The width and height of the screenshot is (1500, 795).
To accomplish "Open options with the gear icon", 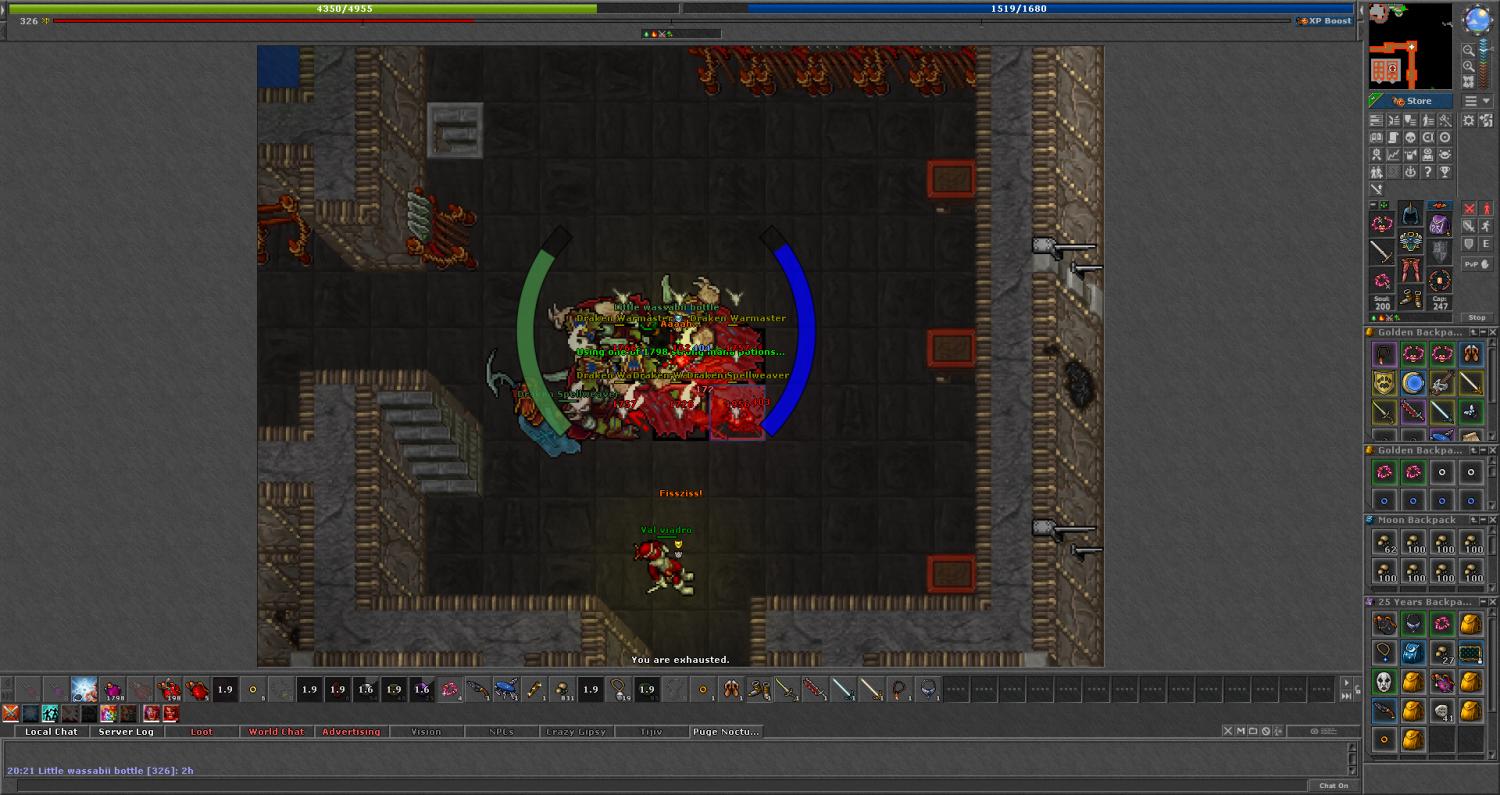I will pos(1468,121).
